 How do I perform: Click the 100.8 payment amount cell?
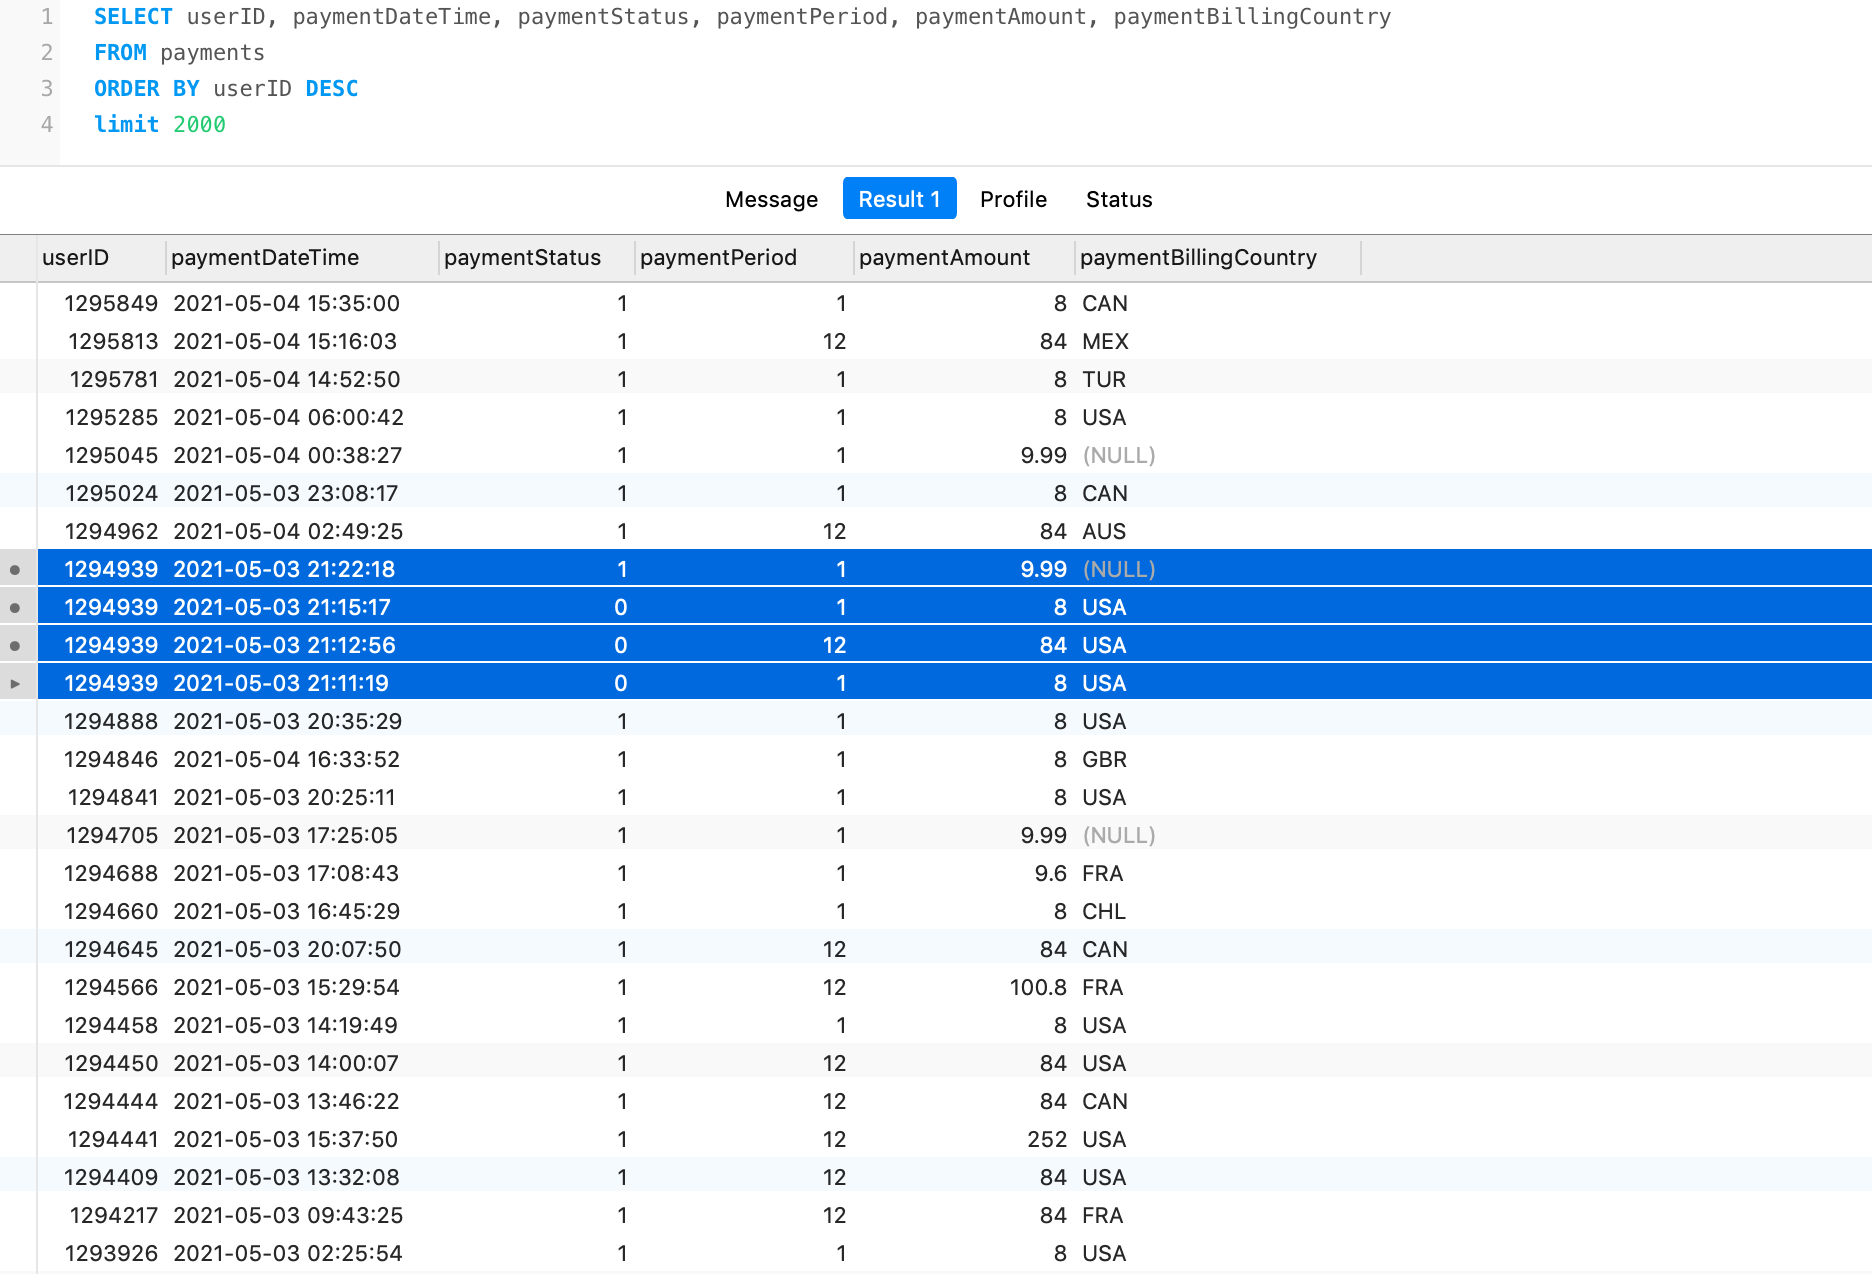[x=1038, y=987]
